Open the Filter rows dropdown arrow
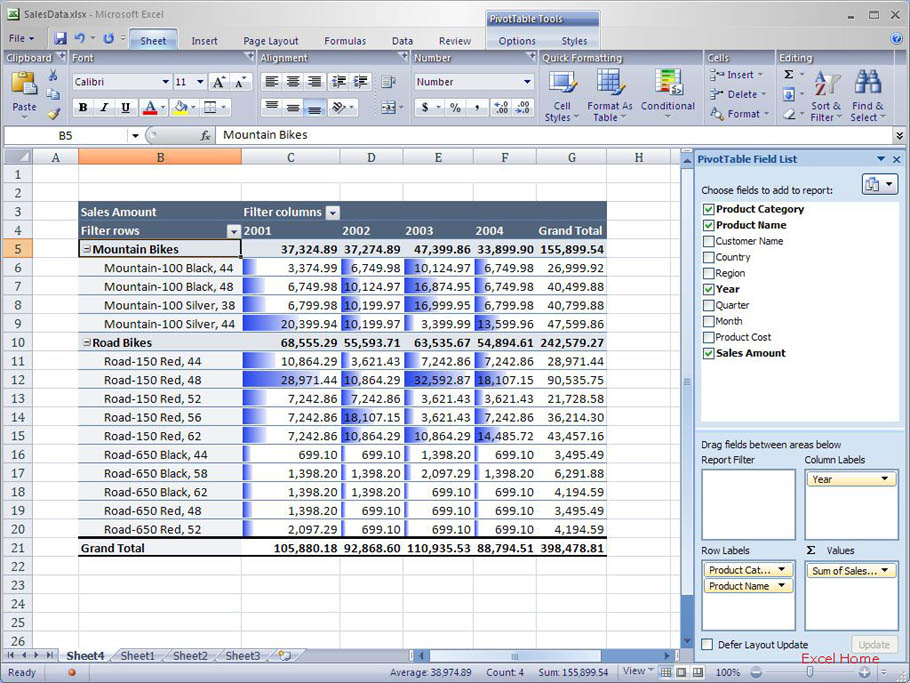The image size is (910, 683). [233, 231]
